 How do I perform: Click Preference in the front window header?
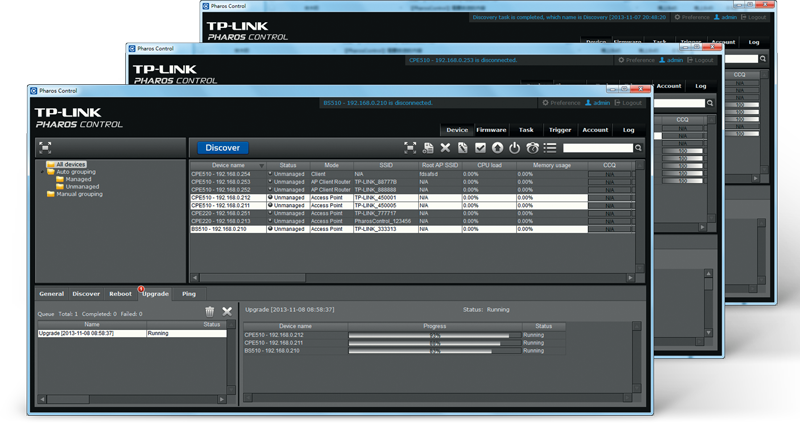click(561, 103)
